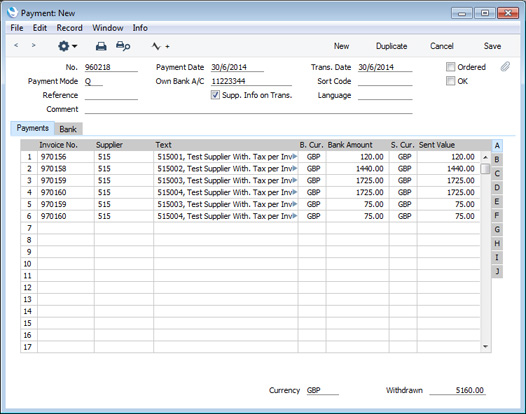Click the print preview icon

pos(123,46)
